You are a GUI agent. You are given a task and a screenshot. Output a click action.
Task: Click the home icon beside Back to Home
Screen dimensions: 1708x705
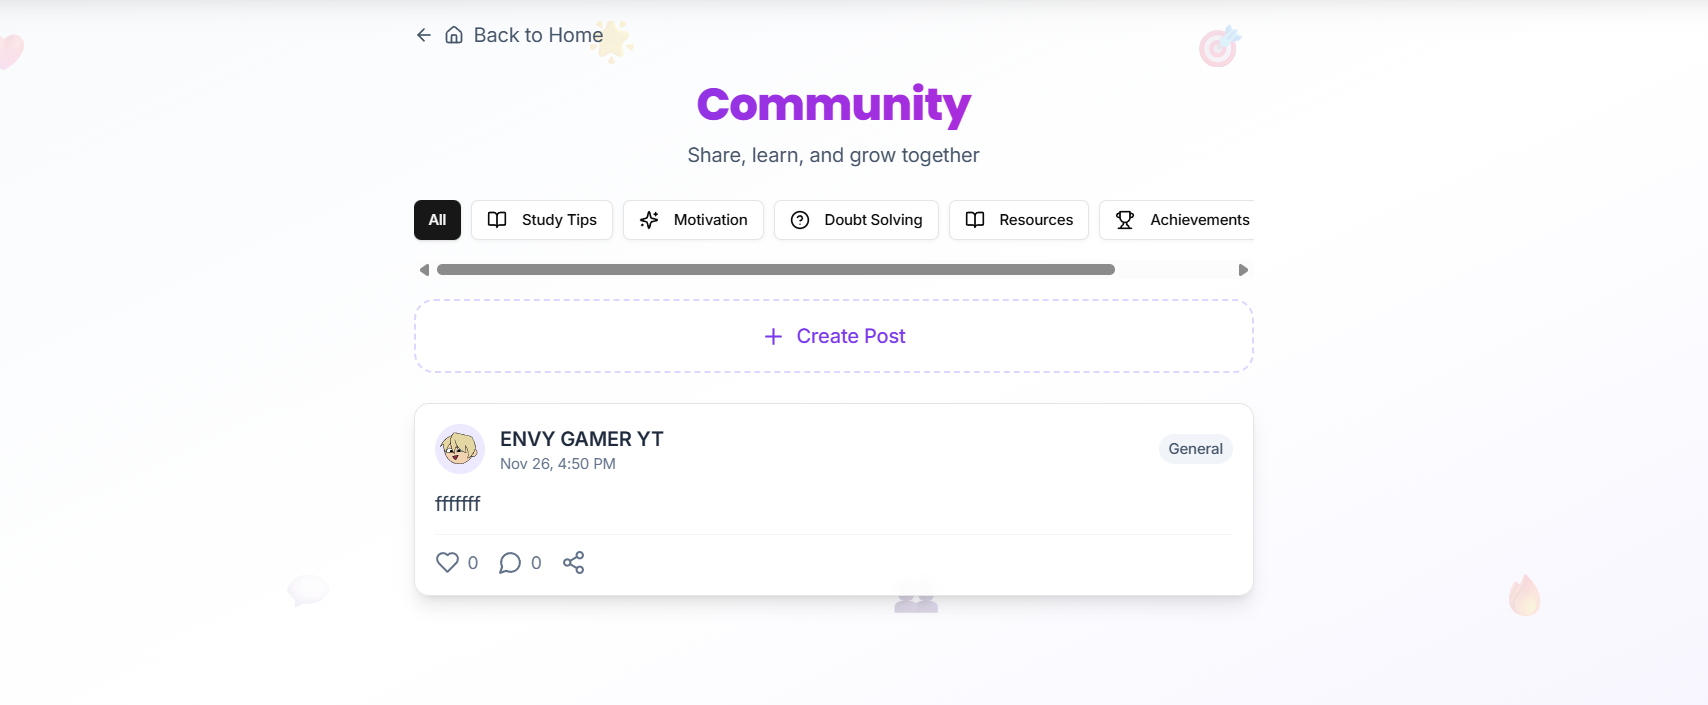(454, 35)
